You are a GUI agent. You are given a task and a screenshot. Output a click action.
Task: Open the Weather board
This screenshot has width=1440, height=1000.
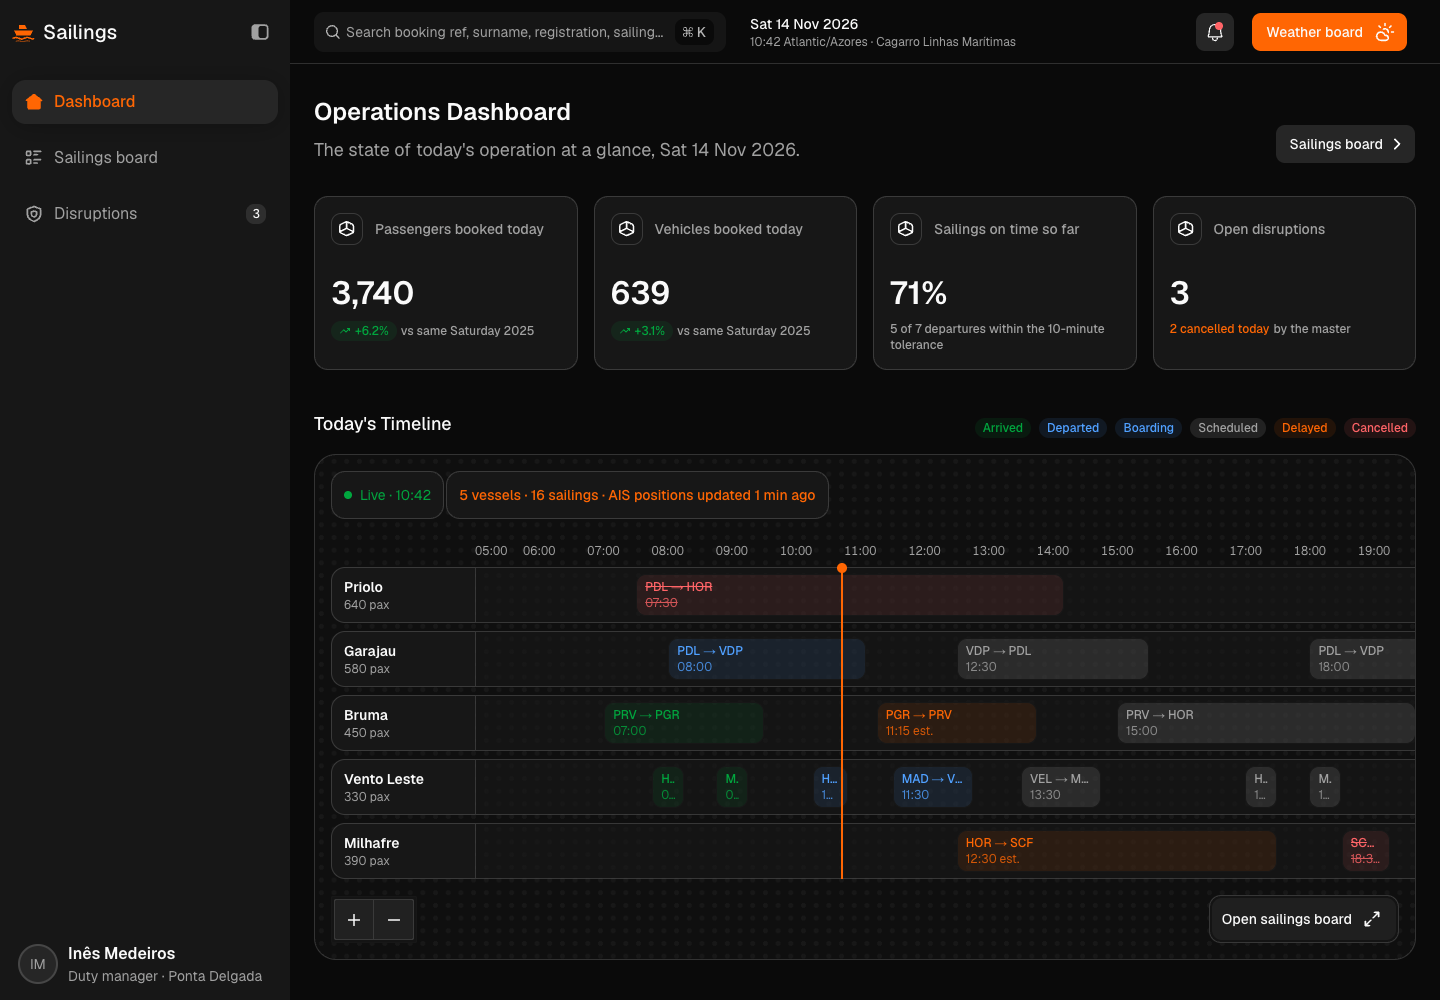(x=1329, y=32)
